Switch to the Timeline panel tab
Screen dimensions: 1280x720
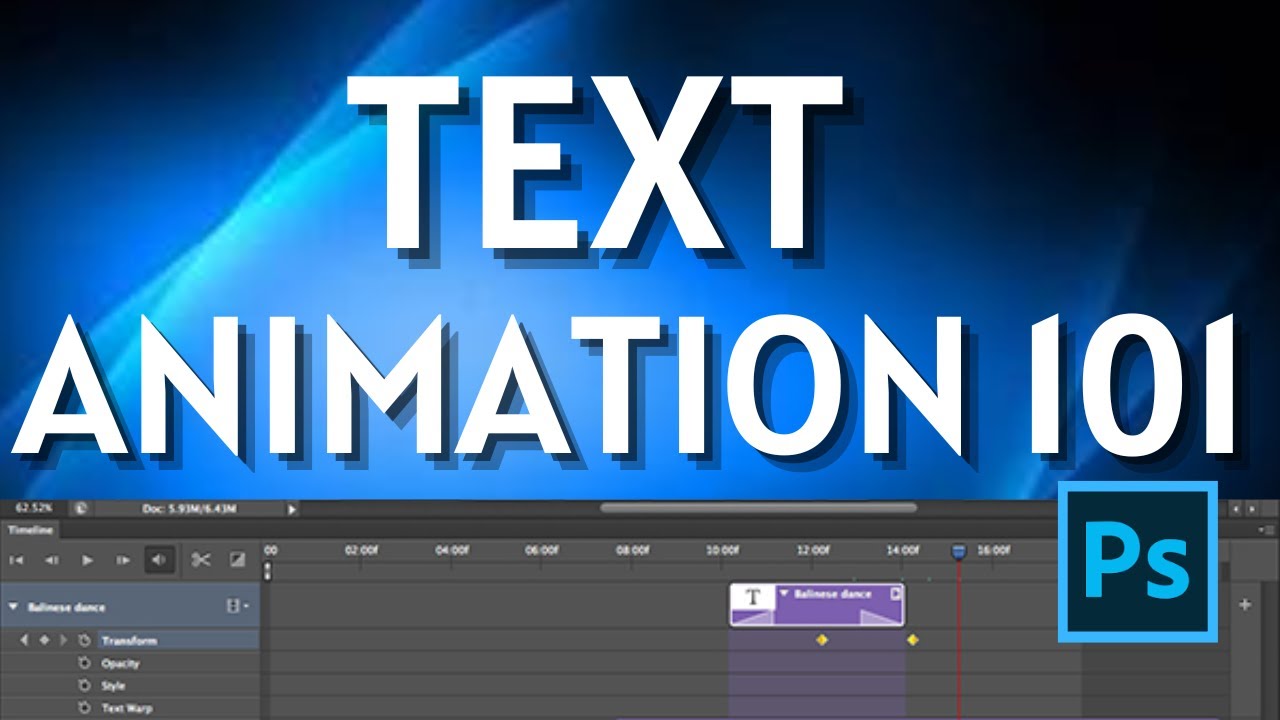pos(29,530)
